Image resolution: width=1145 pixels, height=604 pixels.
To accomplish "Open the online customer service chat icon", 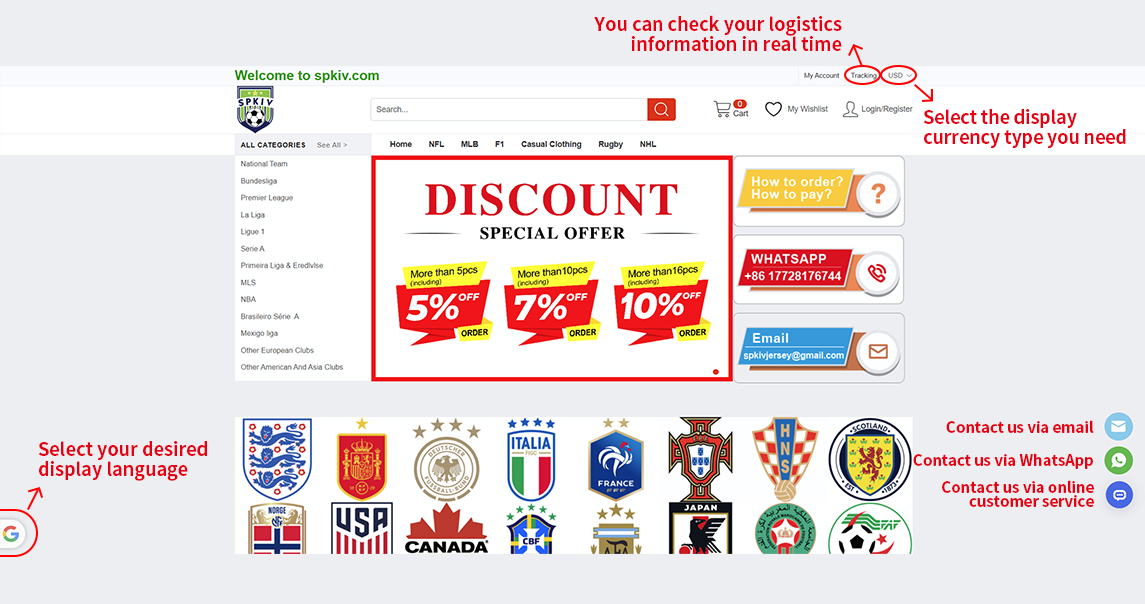I will coord(1118,494).
